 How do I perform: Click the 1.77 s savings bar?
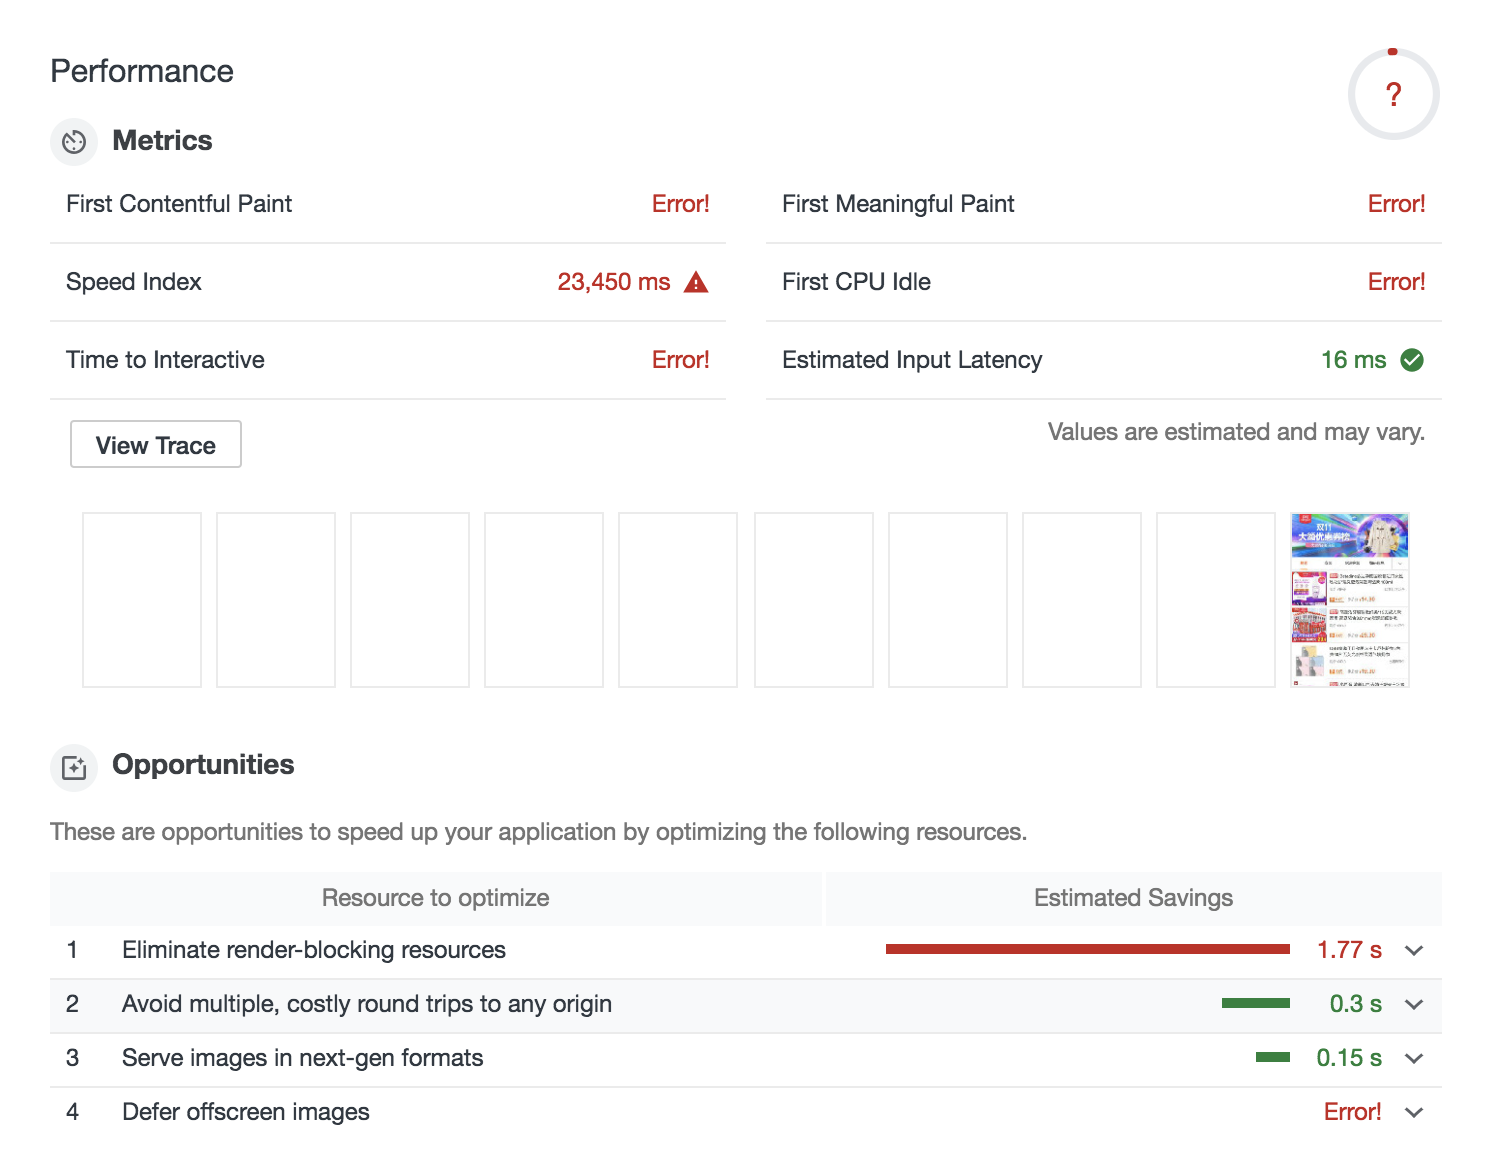pos(1085,950)
